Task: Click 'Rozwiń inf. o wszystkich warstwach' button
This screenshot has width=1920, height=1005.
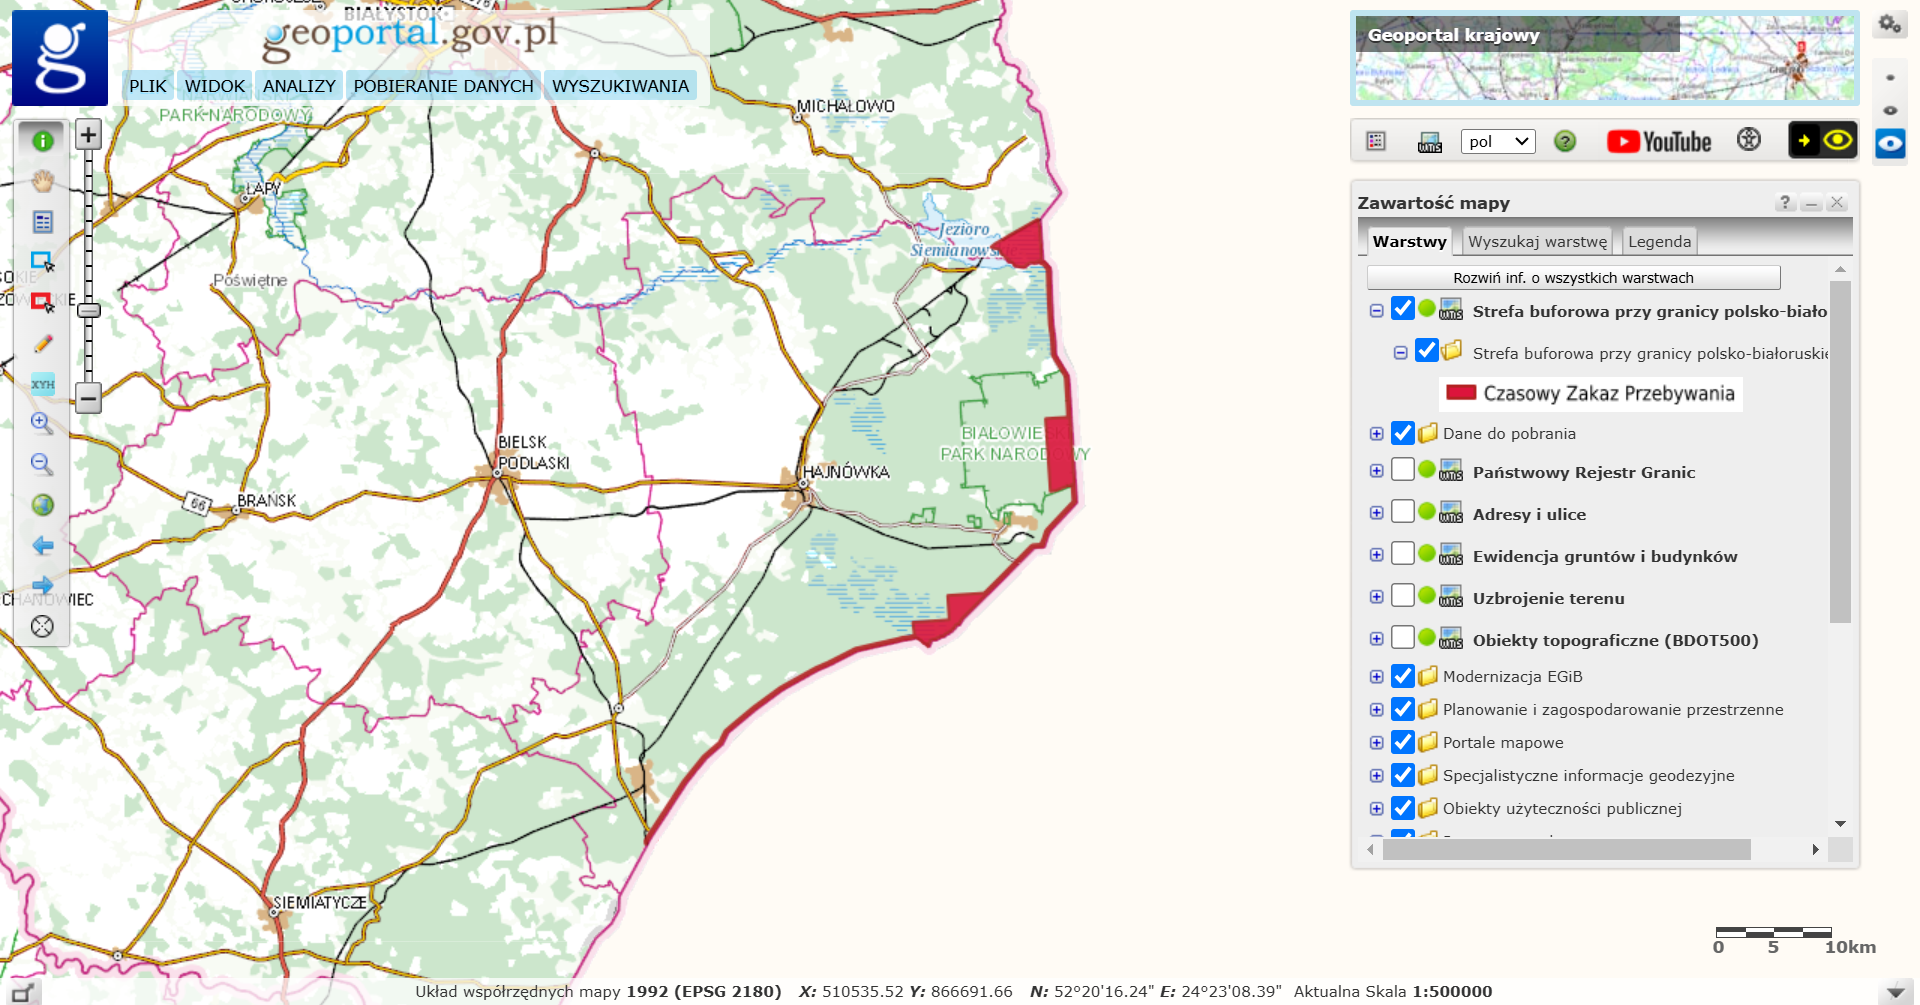Action: pos(1573,278)
